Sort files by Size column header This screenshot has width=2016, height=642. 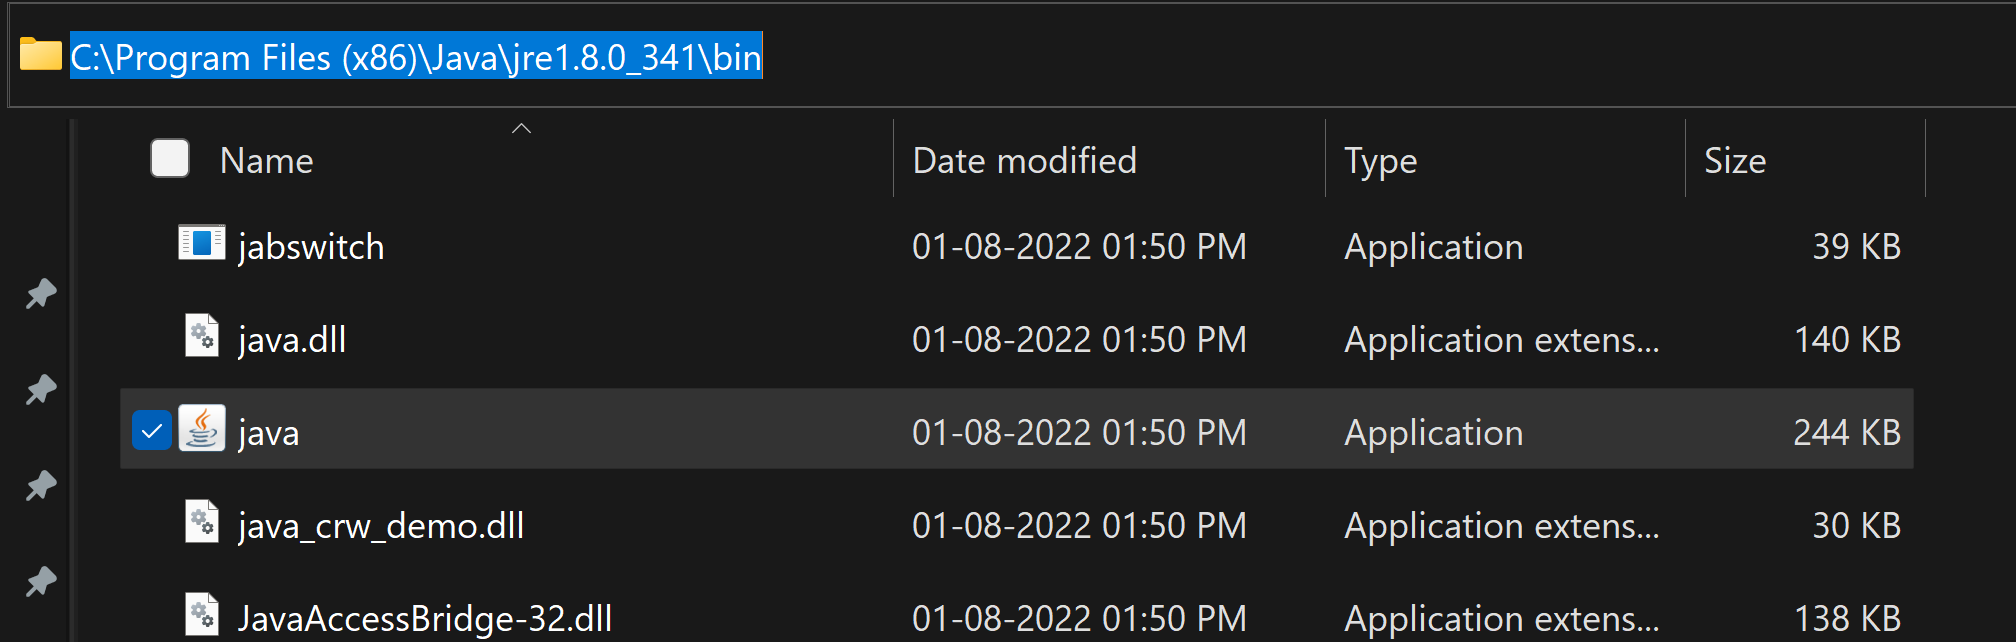coord(1734,161)
